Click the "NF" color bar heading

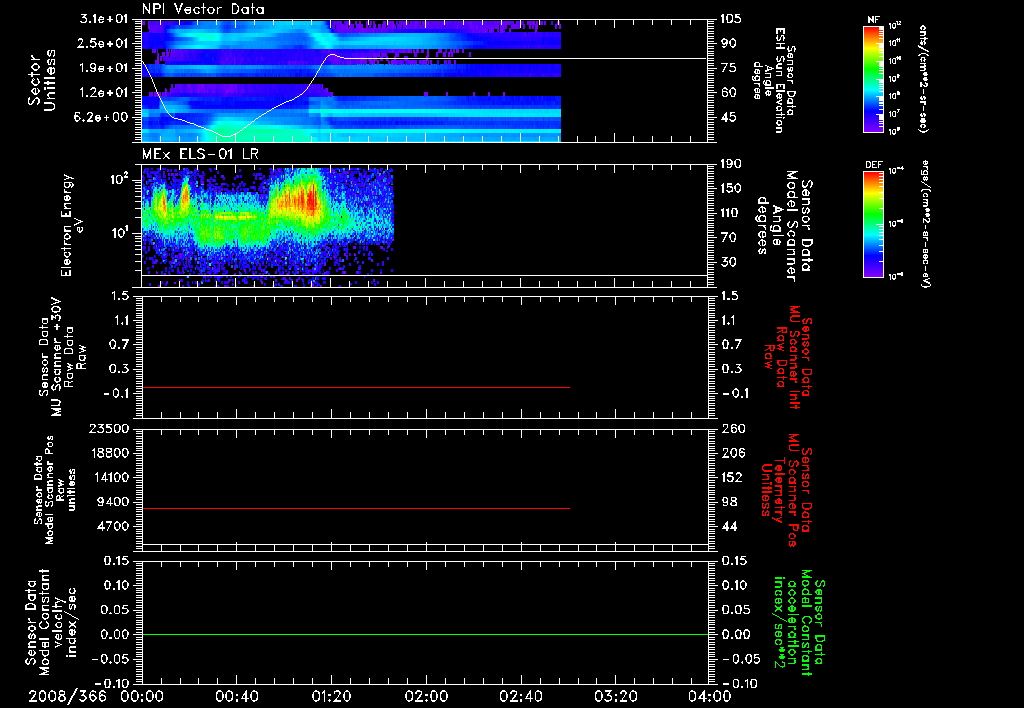(873, 20)
